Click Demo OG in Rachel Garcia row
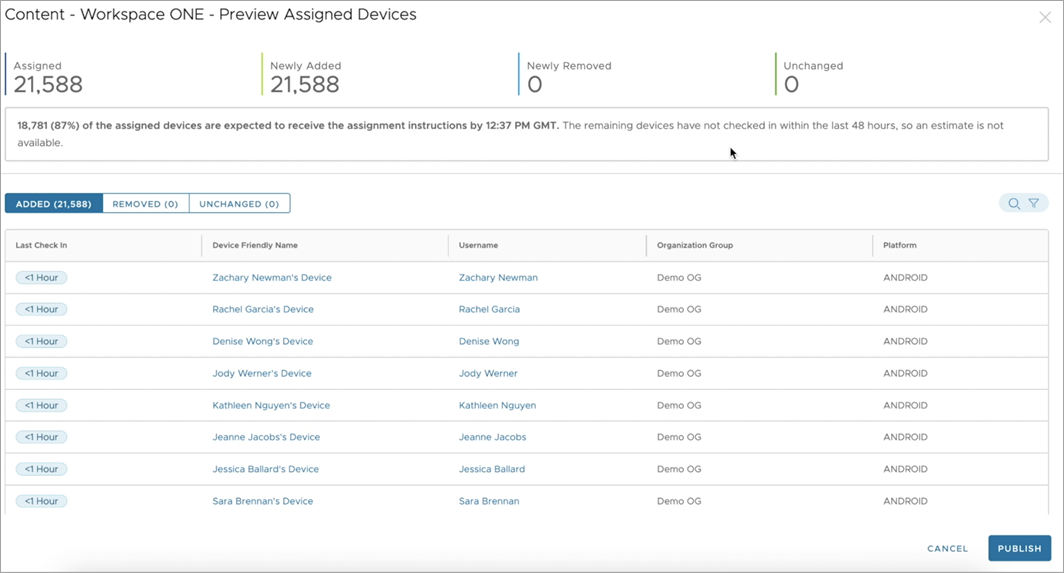Screen dimensions: 1064x573 click(679, 309)
